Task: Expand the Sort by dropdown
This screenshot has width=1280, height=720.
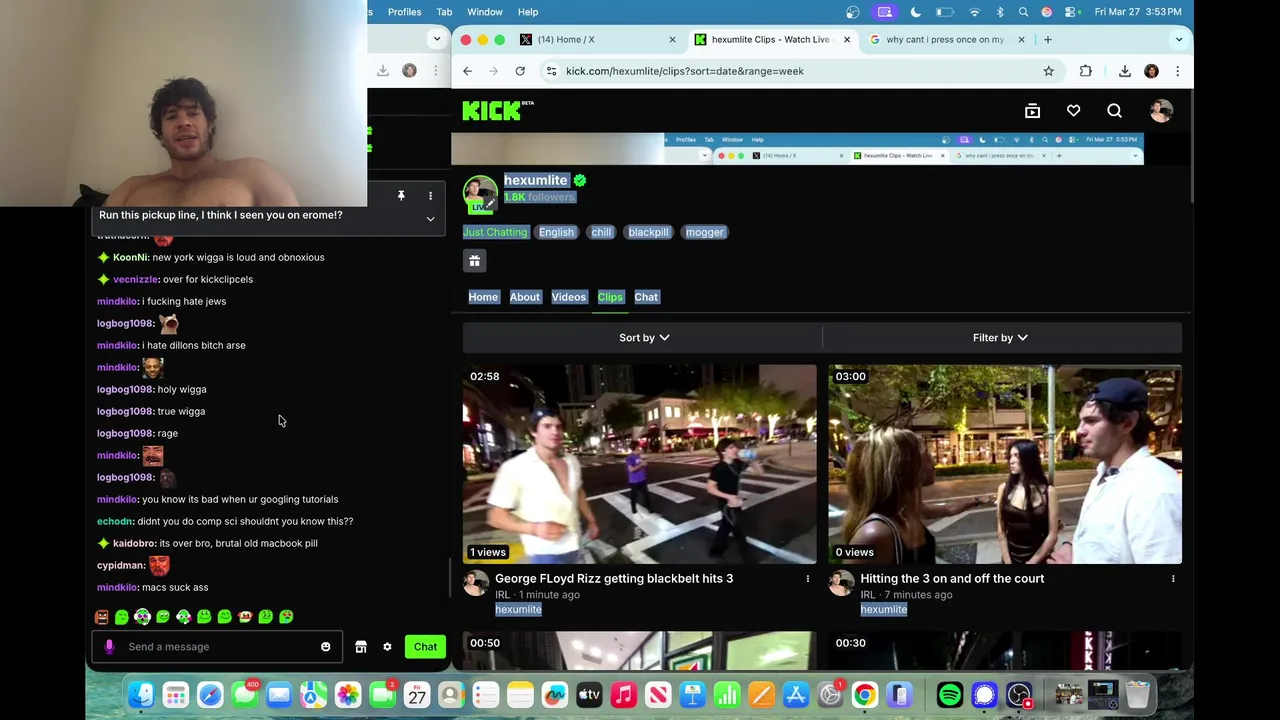Action: coord(643,338)
